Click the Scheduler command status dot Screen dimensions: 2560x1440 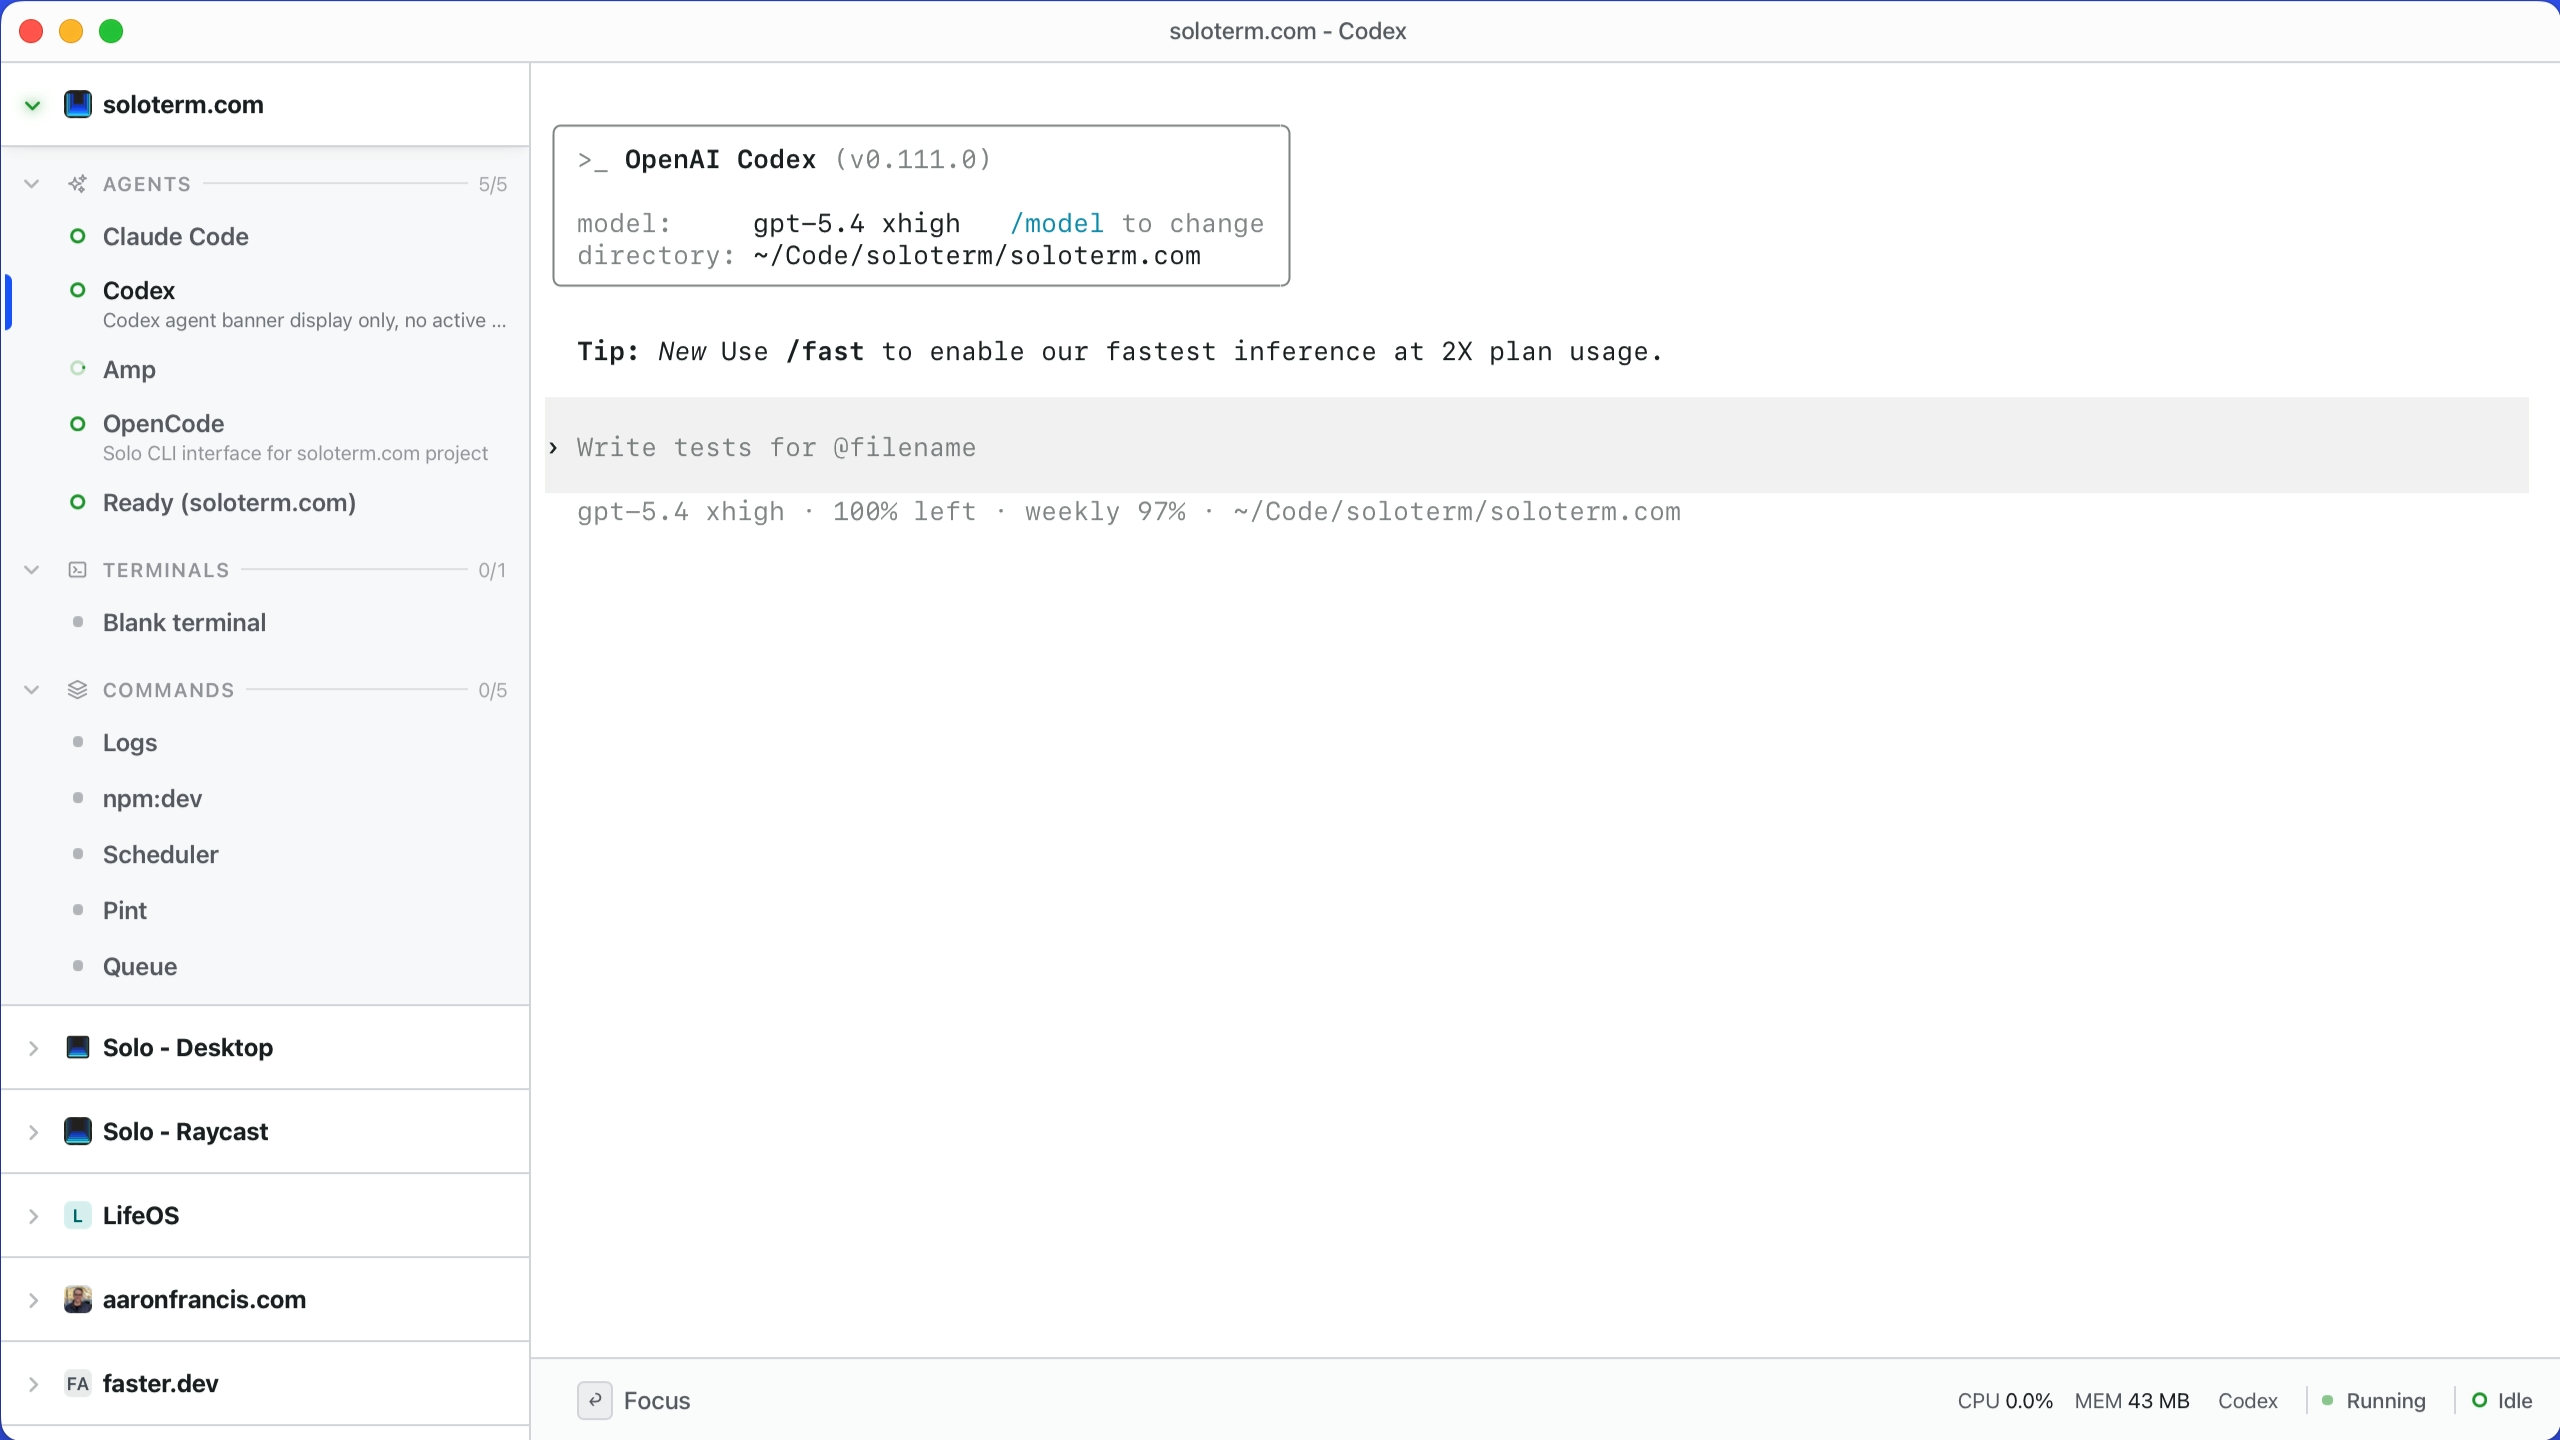(x=78, y=854)
